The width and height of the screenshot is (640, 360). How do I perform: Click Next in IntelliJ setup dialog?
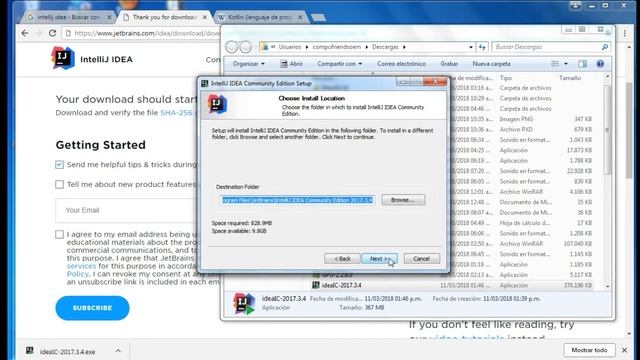(379, 259)
